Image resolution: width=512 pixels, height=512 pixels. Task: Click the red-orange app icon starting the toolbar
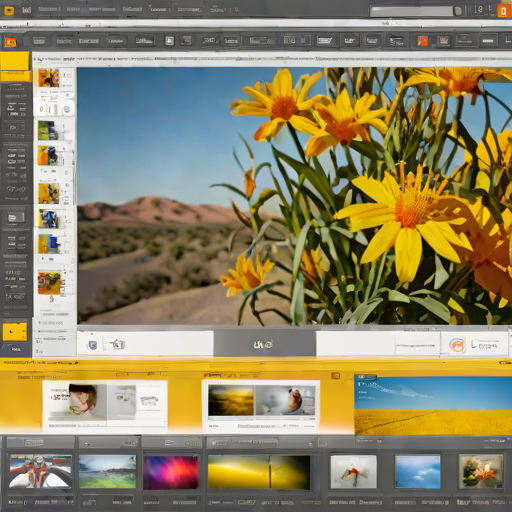click(10, 42)
